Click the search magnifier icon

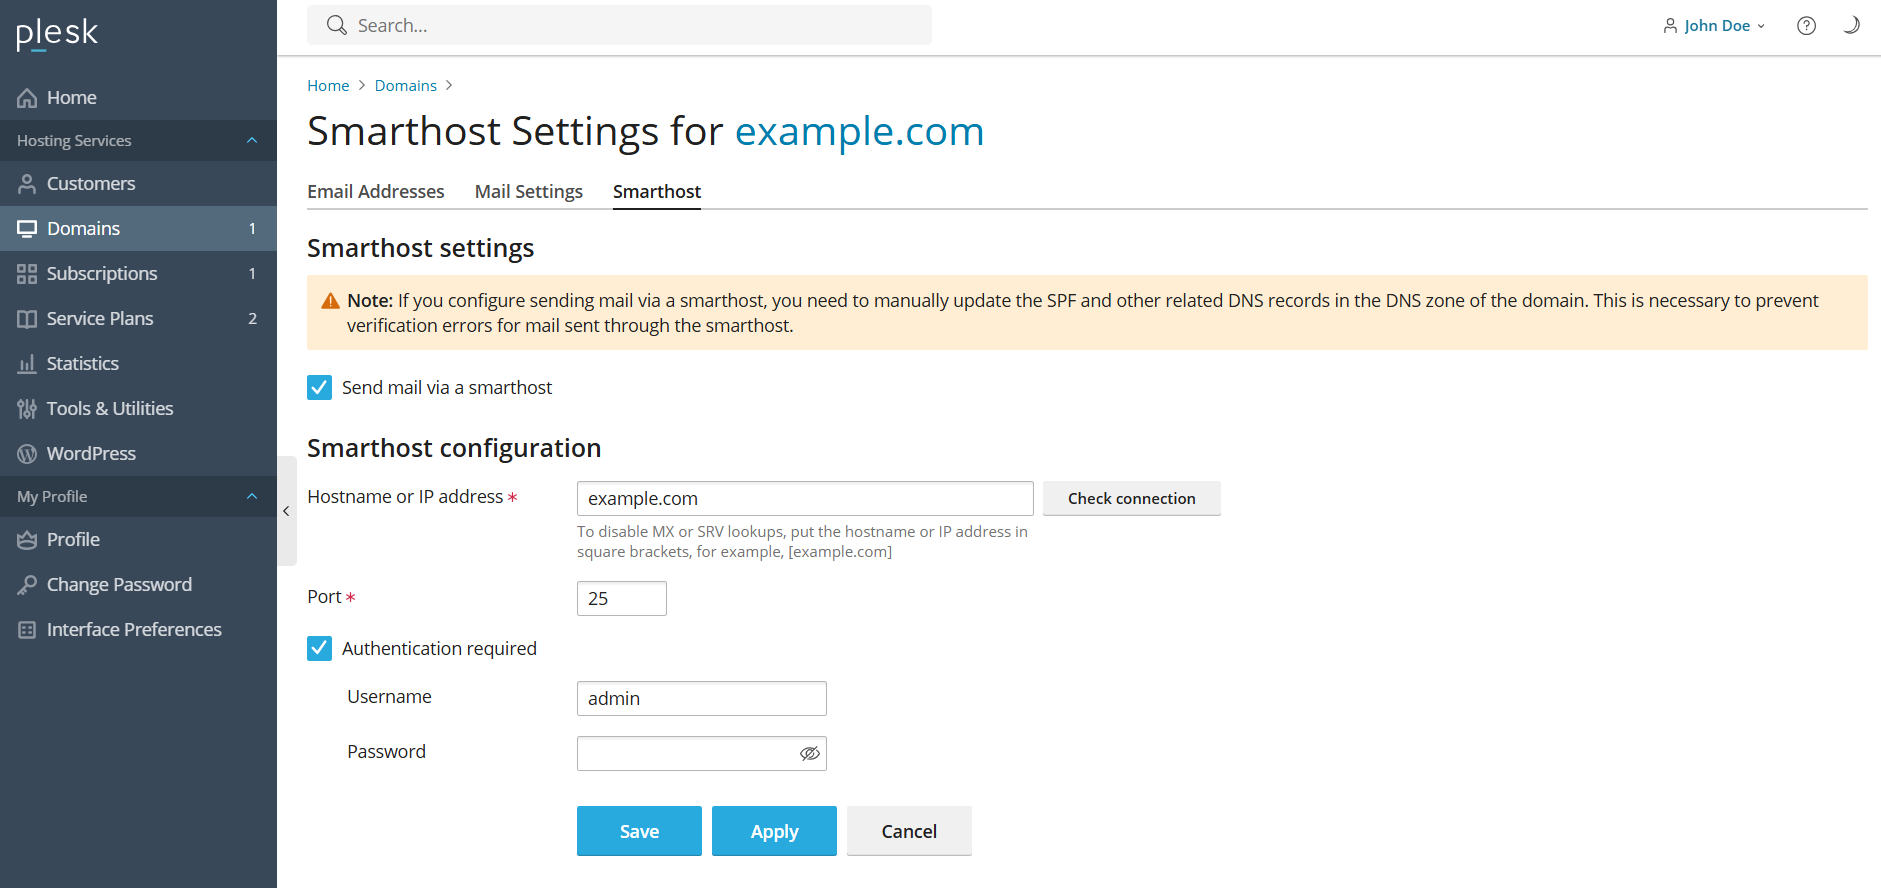[x=337, y=25]
